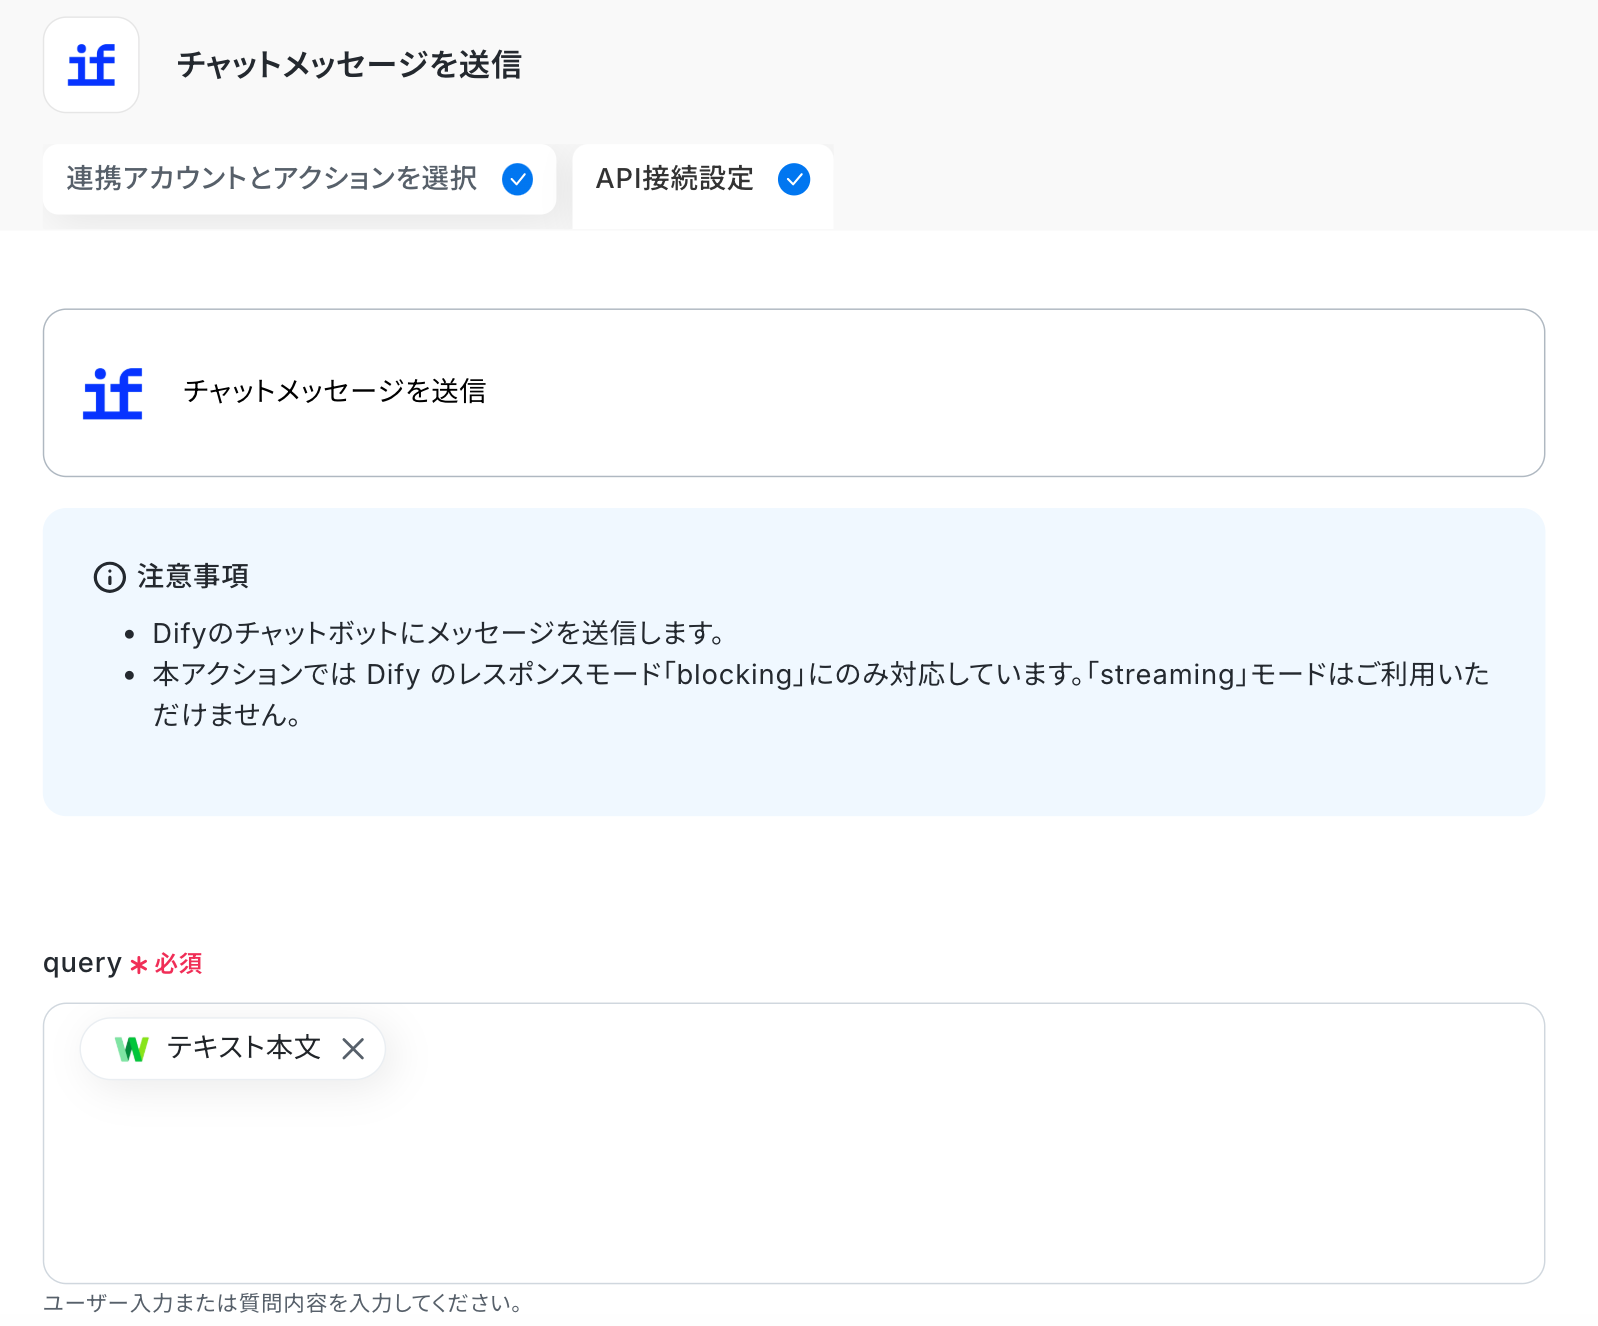Click the Dify icon inside the action card
Viewport: 1598px width, 1326px height.
pos(113,393)
